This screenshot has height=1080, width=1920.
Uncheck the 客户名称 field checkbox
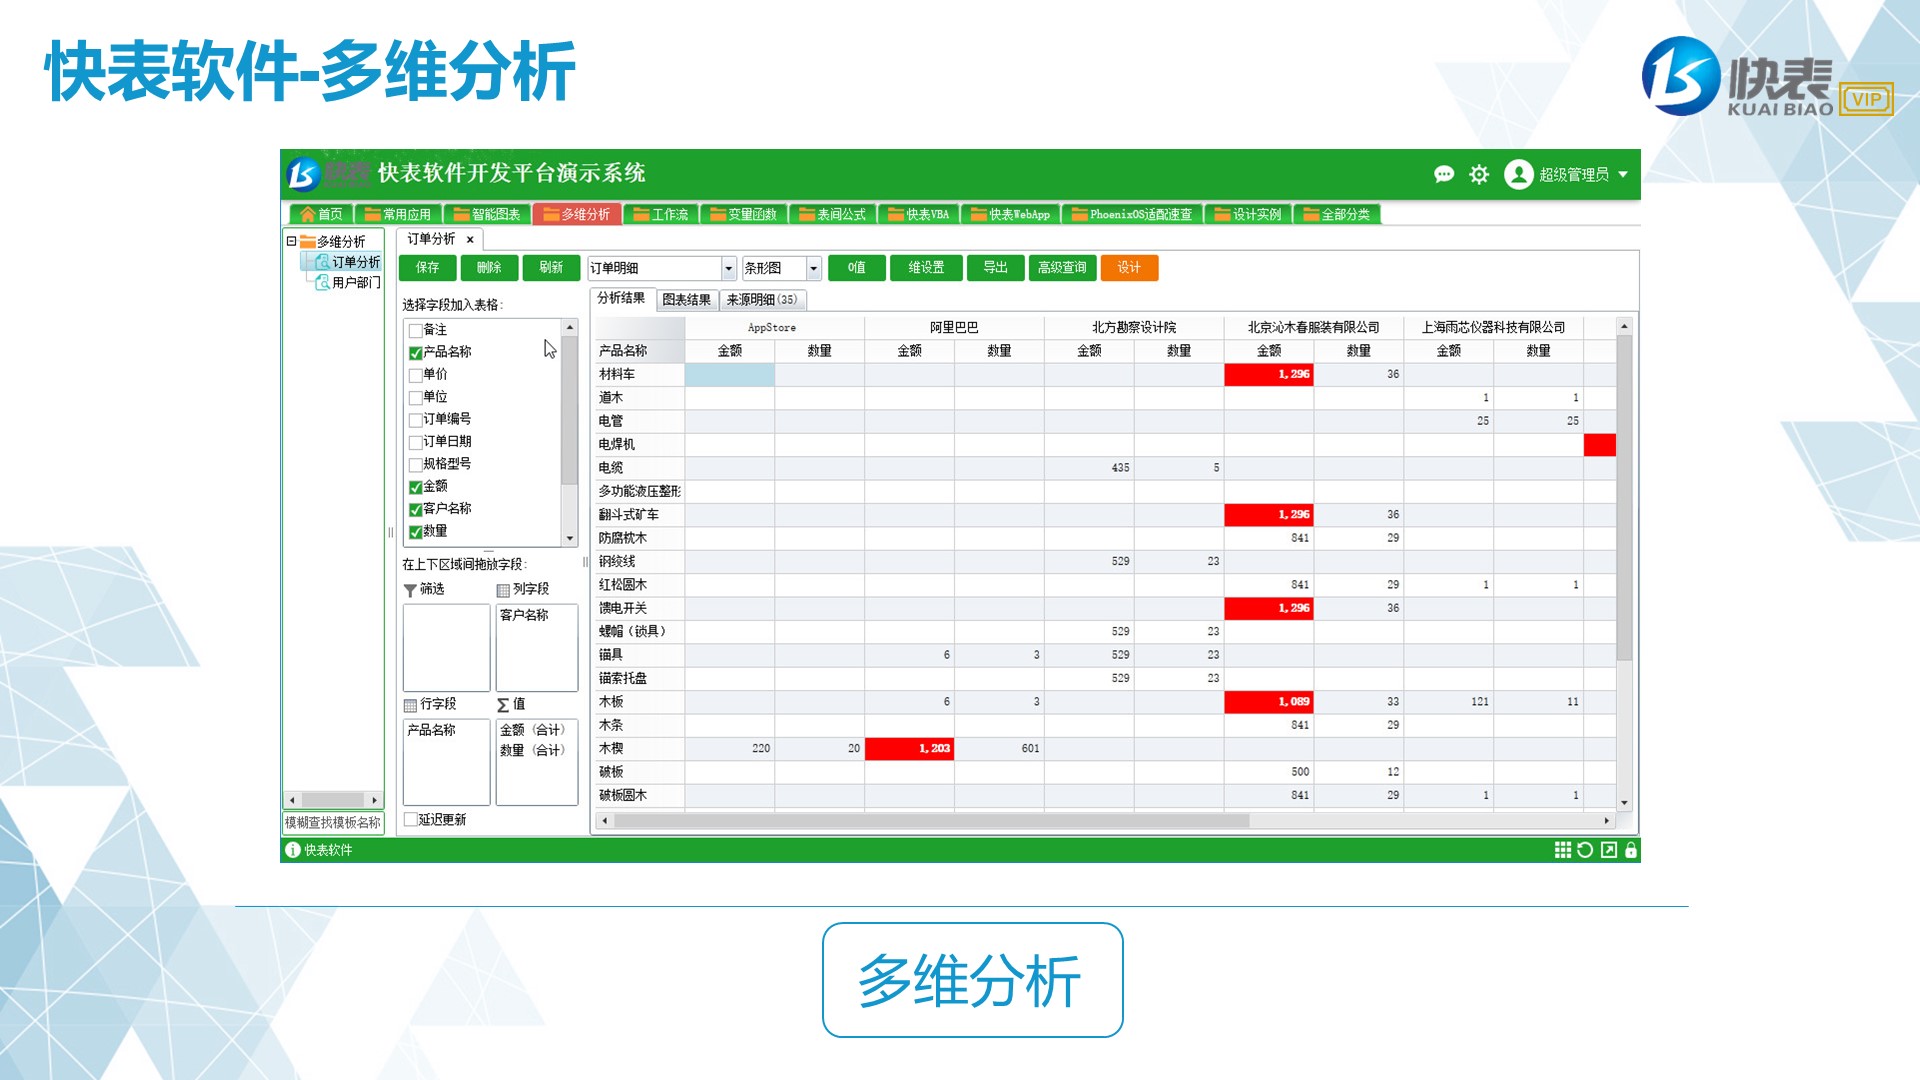click(x=415, y=509)
